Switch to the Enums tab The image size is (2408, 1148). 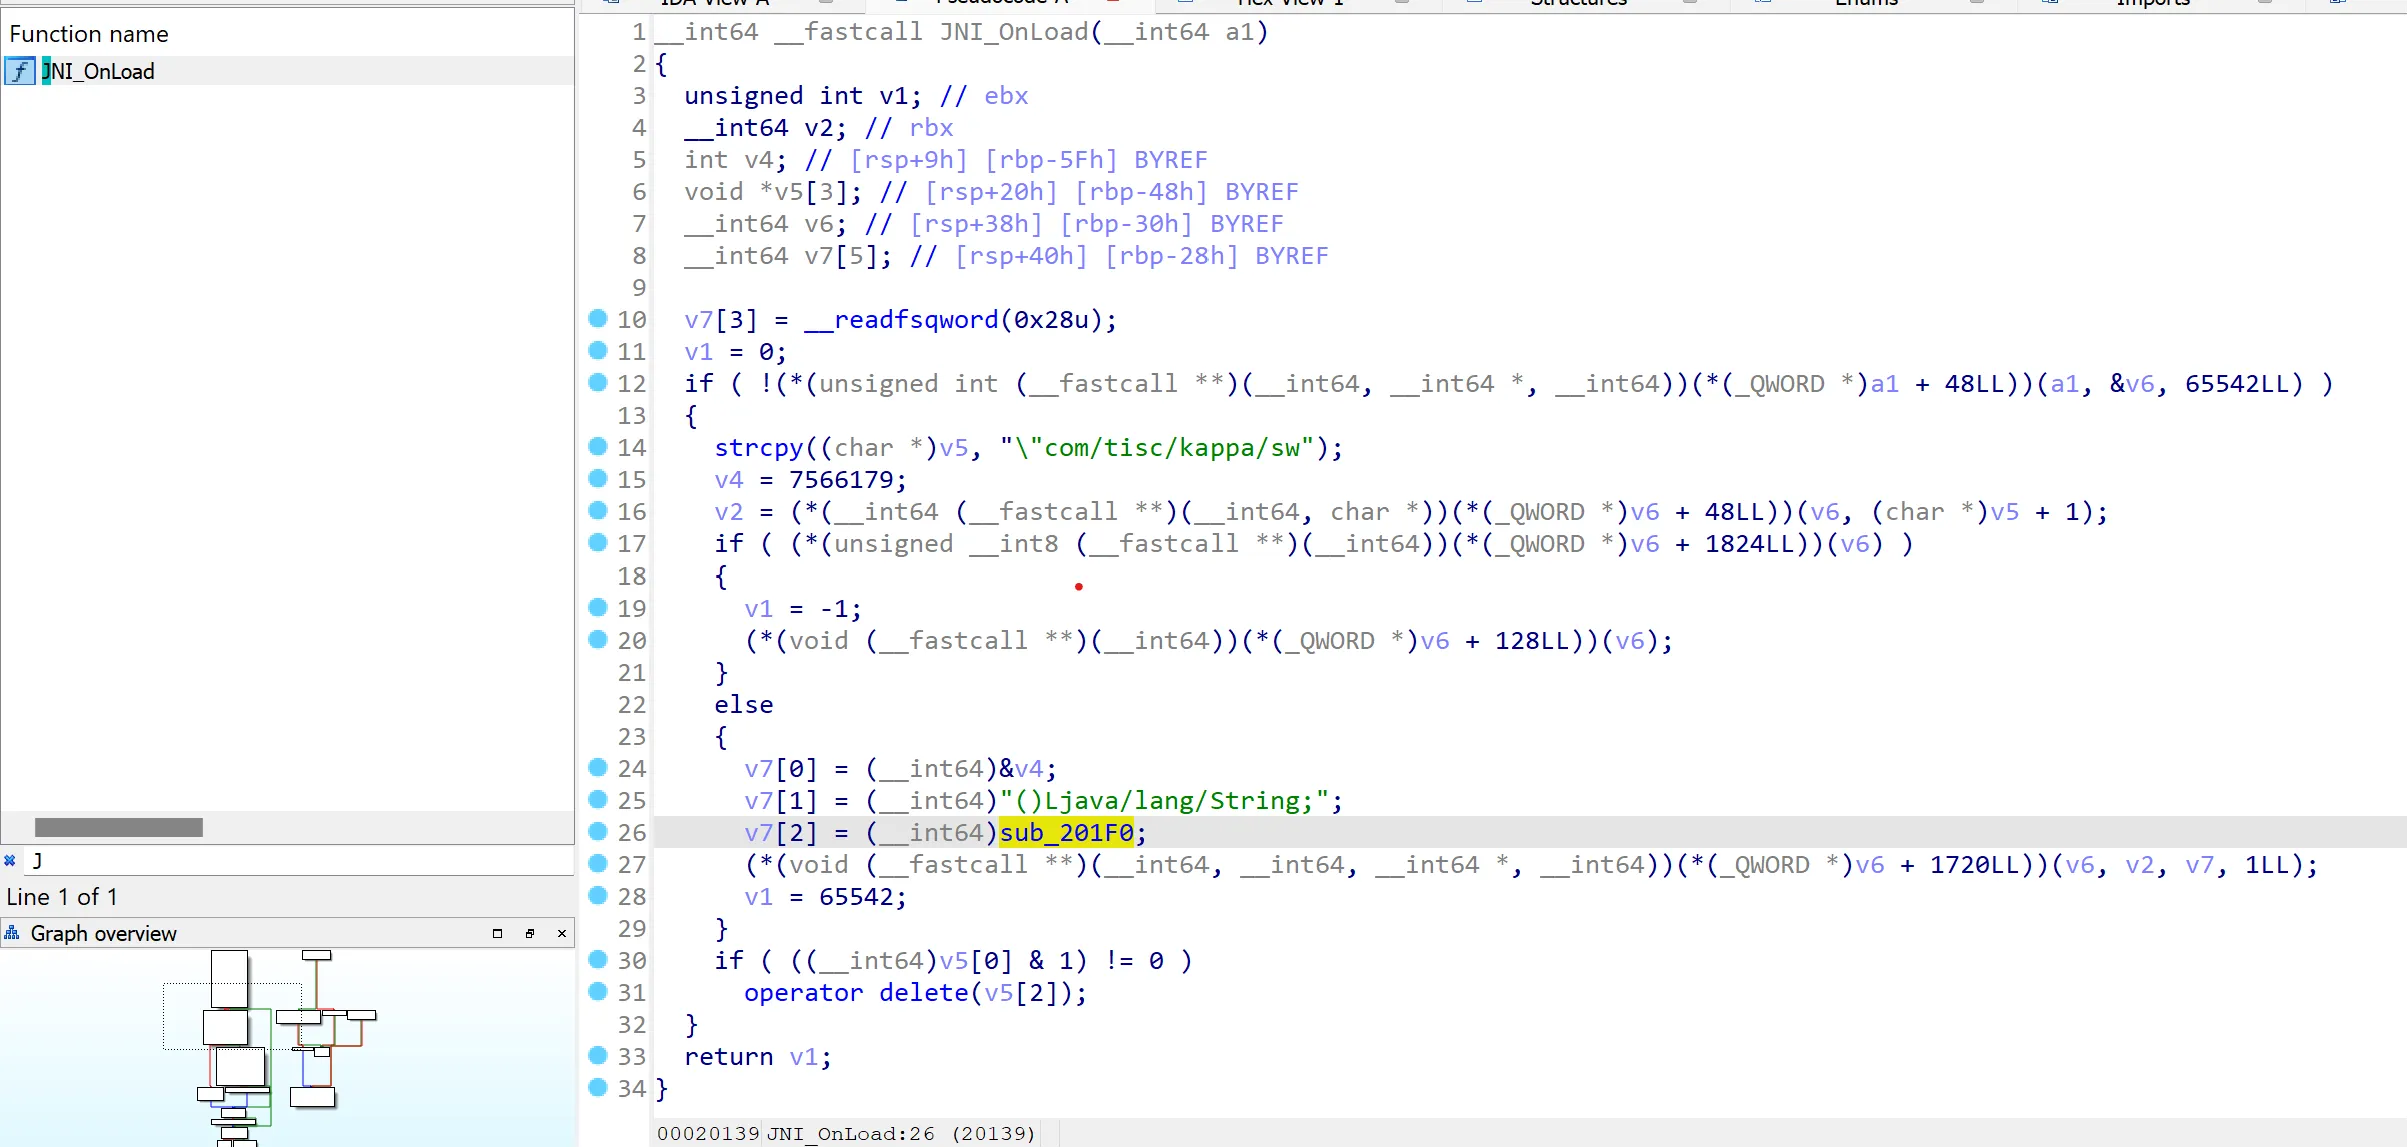tap(1866, 3)
